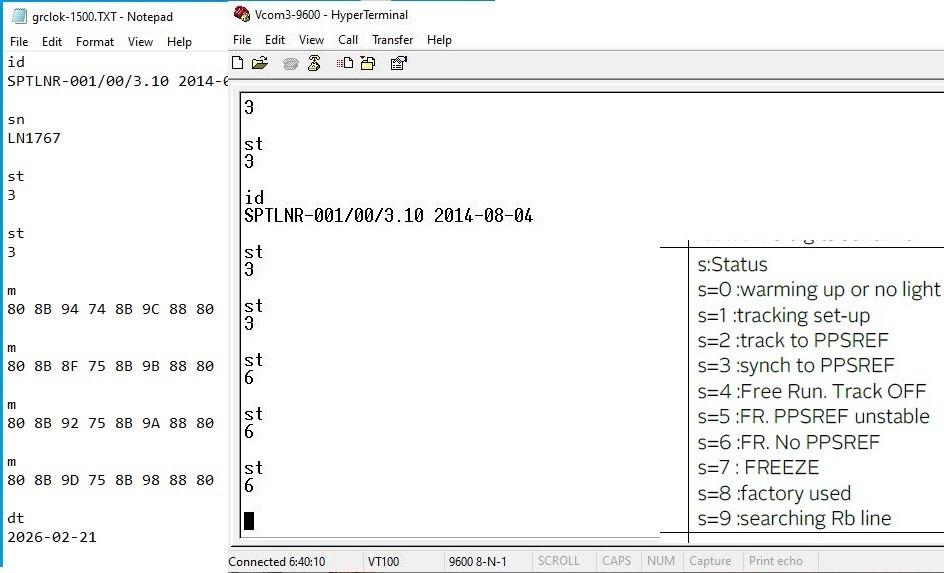Click the New connection icon in HyperTerminal toolbar
This screenshot has height=573, width=944.
coord(238,63)
